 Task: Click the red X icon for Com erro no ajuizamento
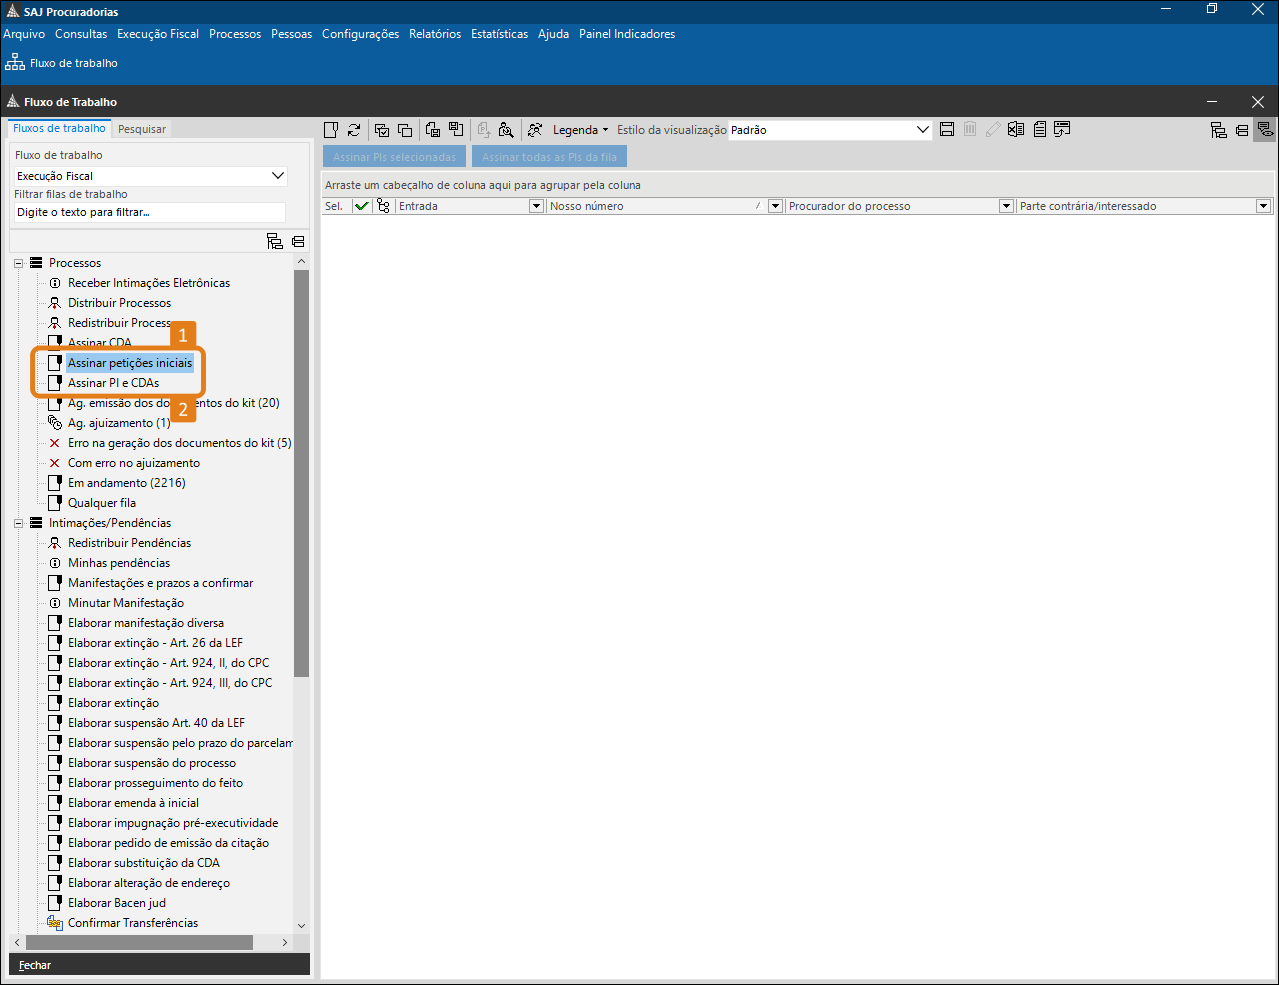[55, 463]
